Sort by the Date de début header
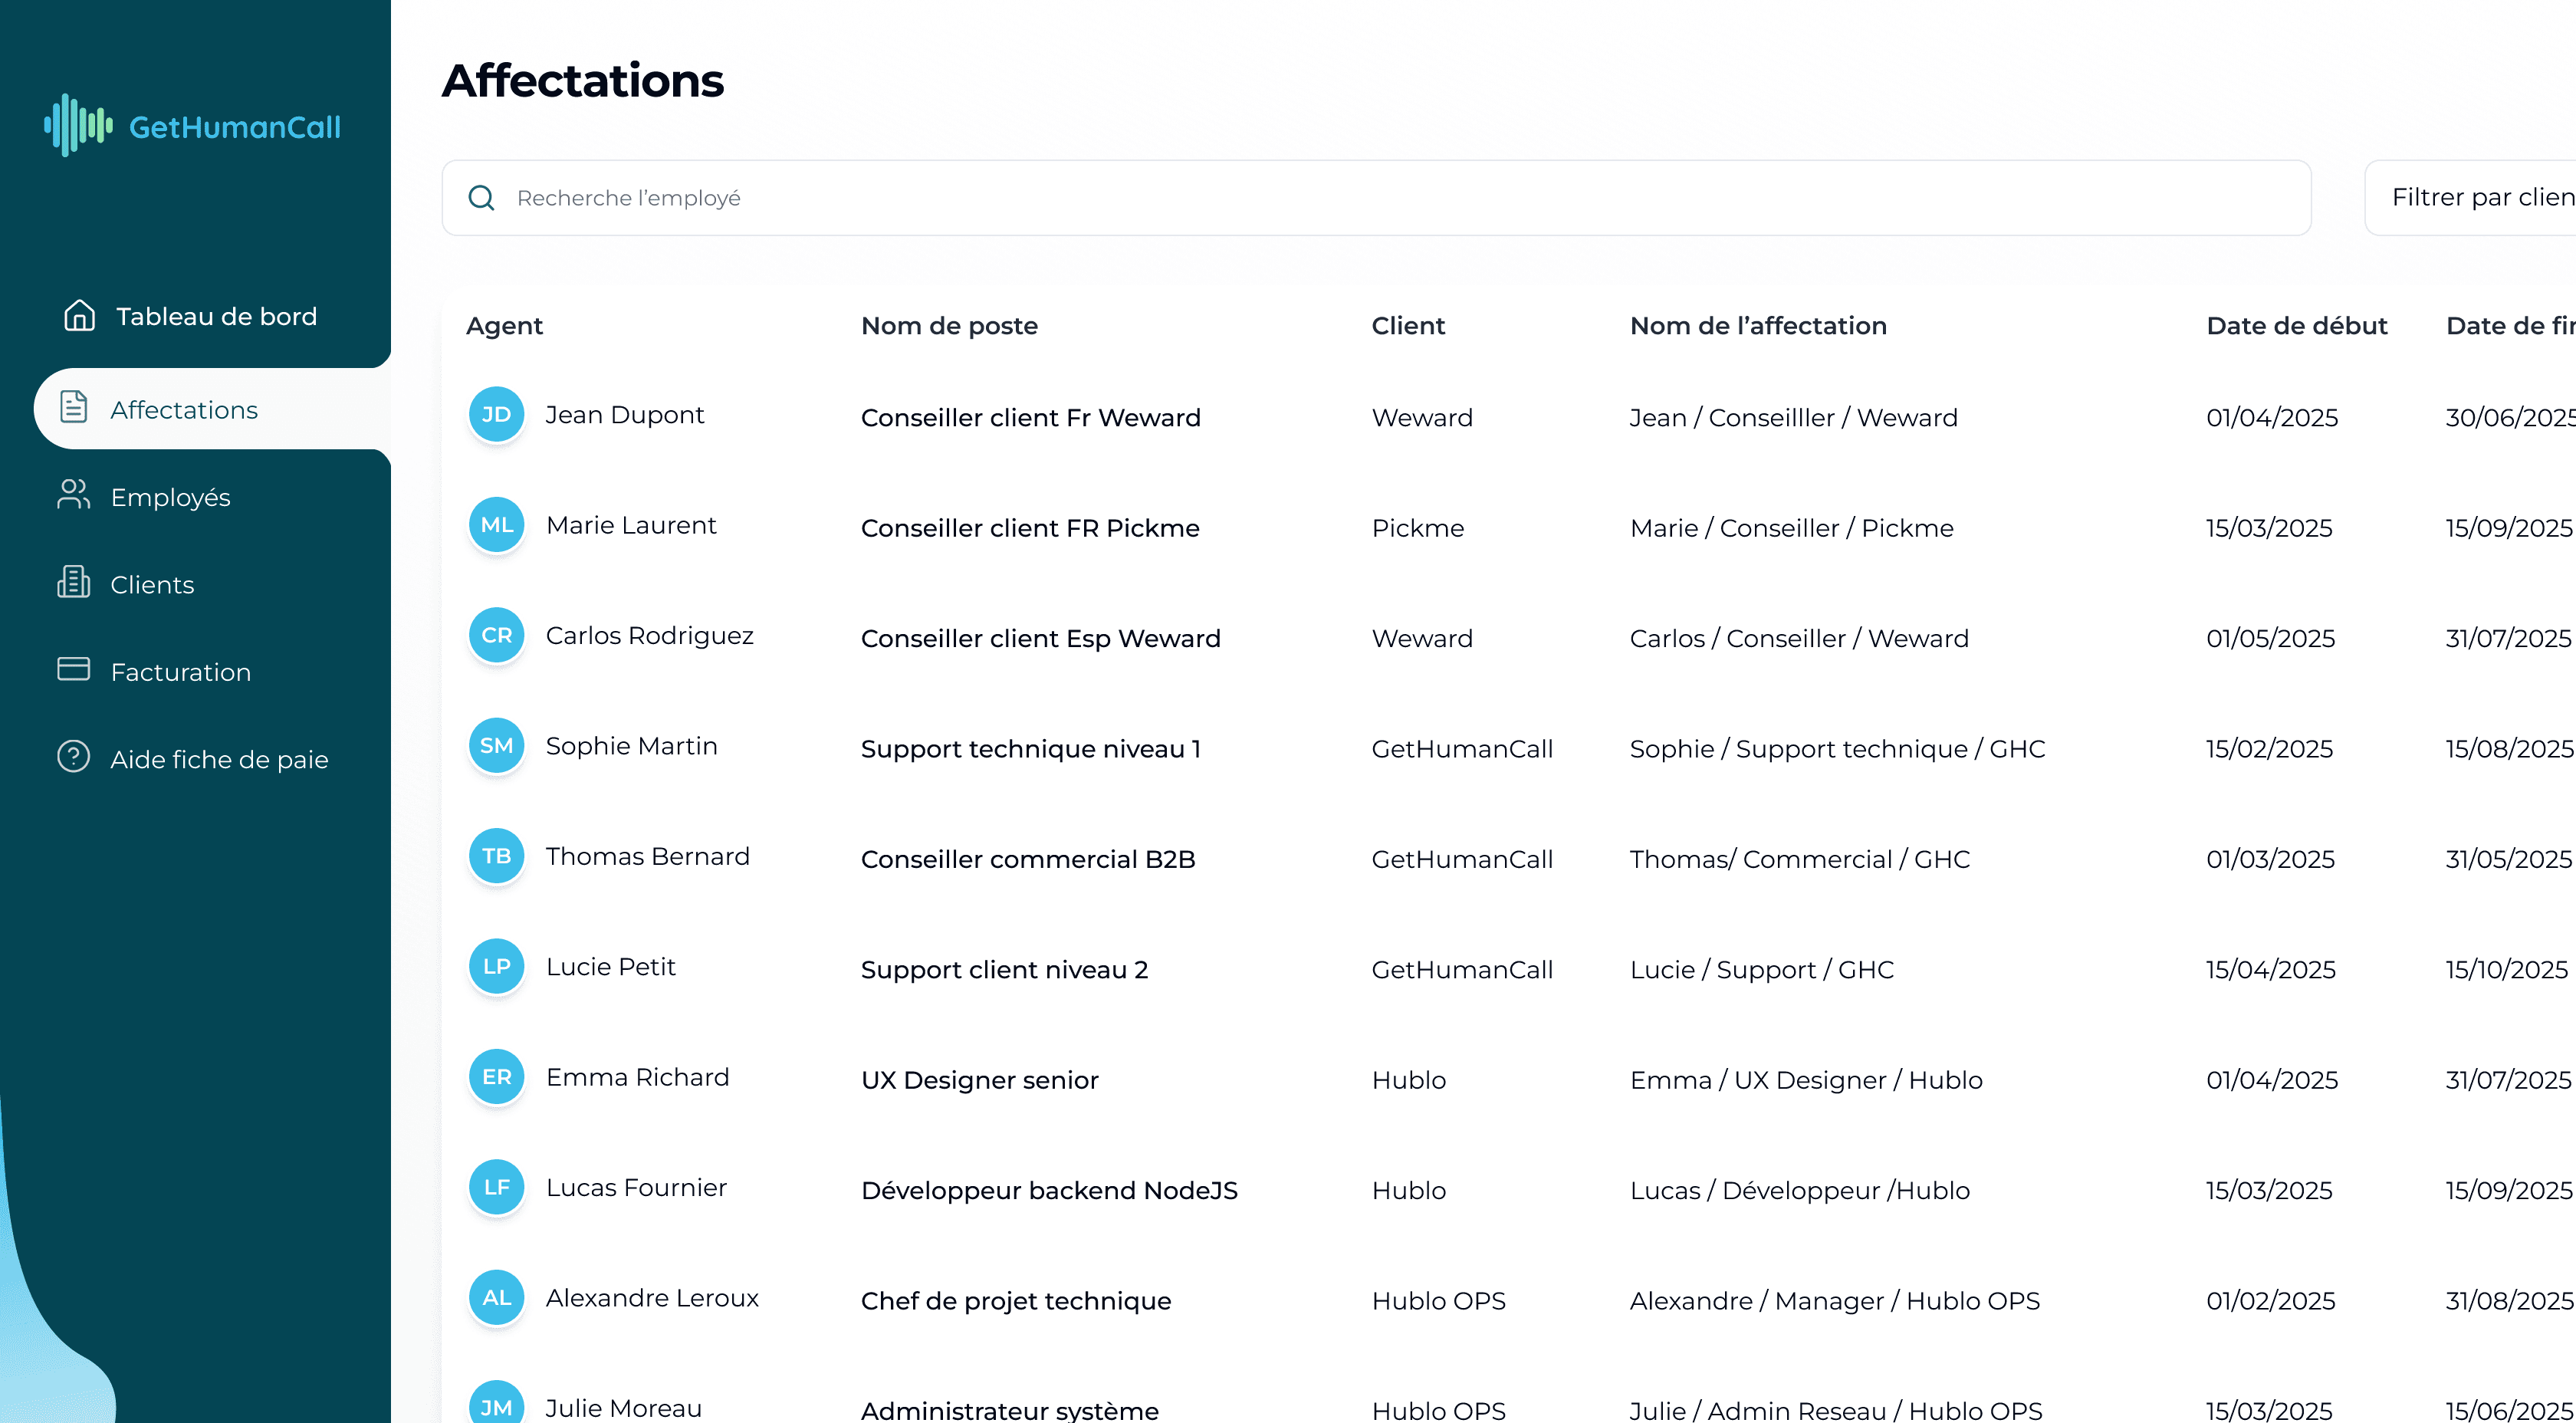2576x1423 pixels. coord(2296,326)
